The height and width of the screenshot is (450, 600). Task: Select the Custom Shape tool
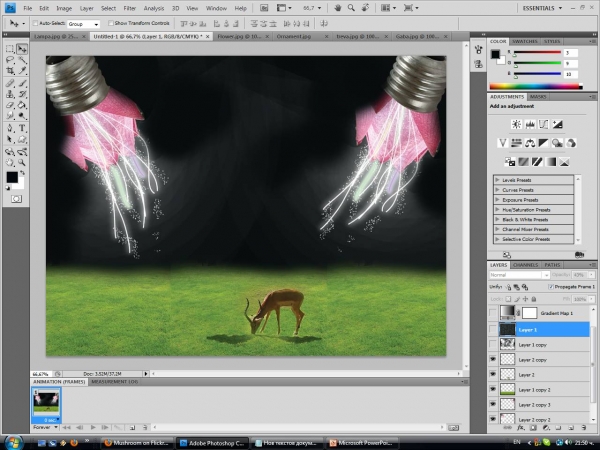pos(22,139)
